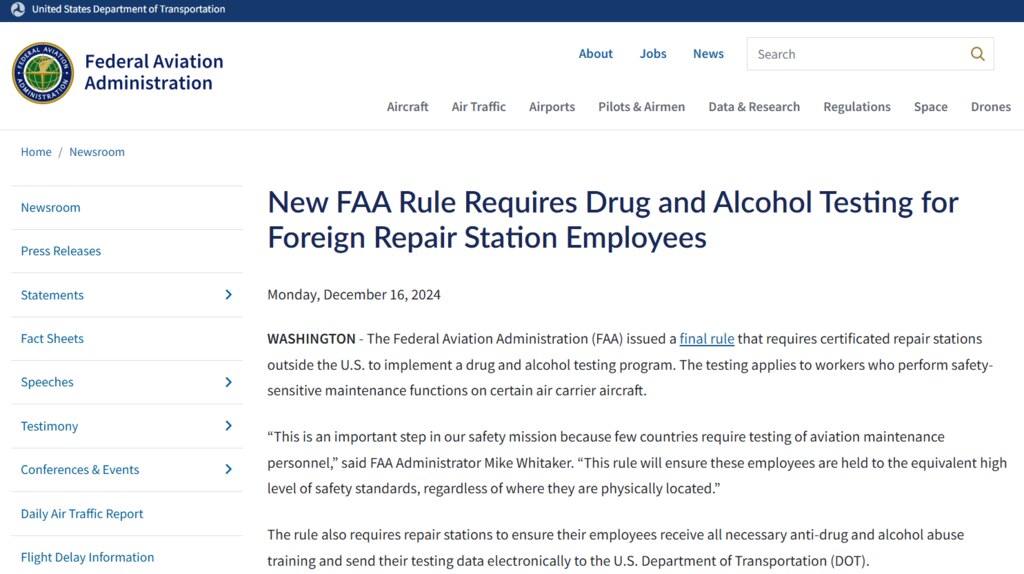Expand Conferences & Events chevron
The image size is (1024, 574).
228,469
